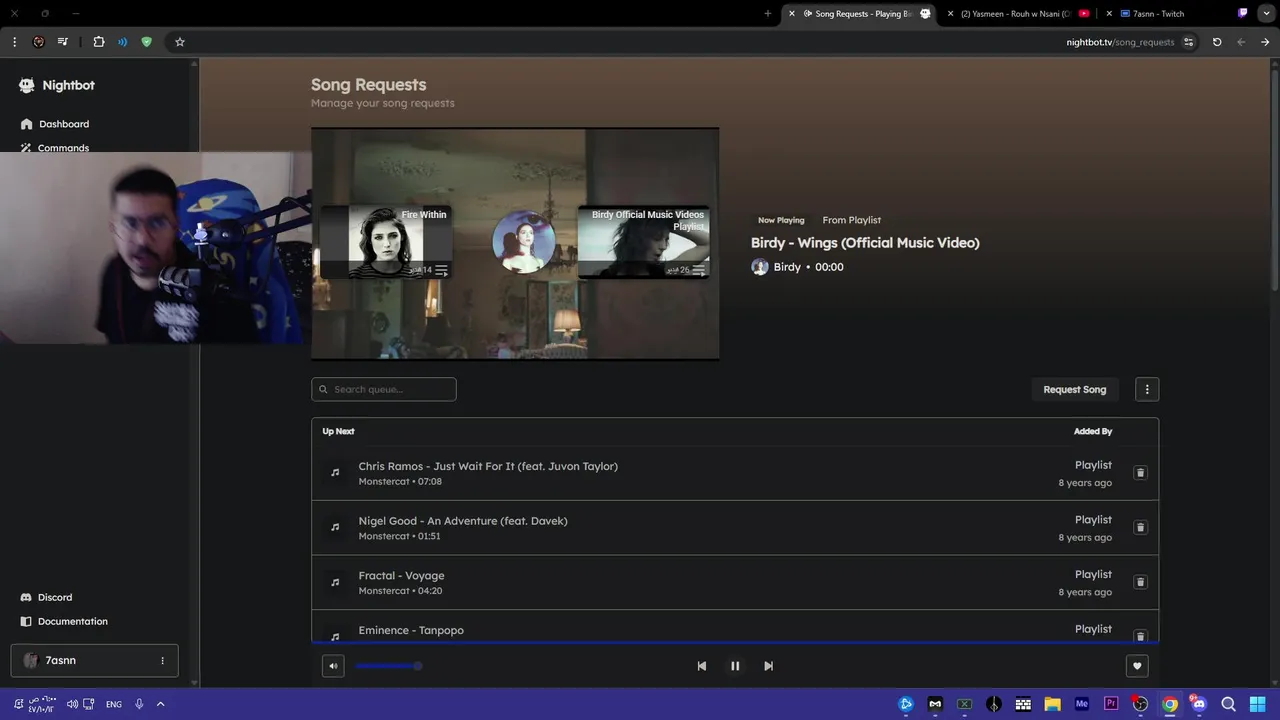Click the Added By column header

click(1093, 431)
